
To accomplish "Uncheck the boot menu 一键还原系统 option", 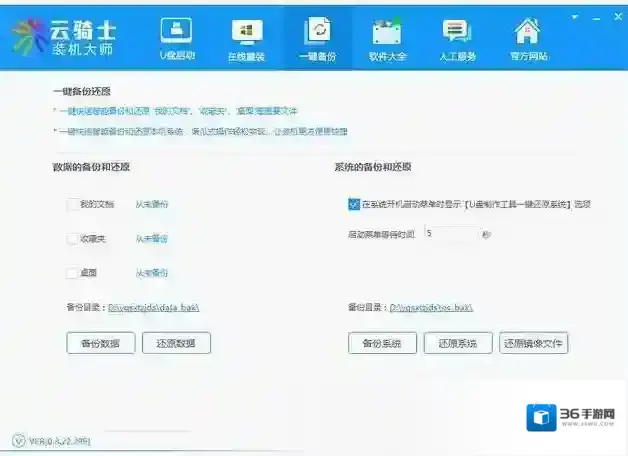I will 354,204.
